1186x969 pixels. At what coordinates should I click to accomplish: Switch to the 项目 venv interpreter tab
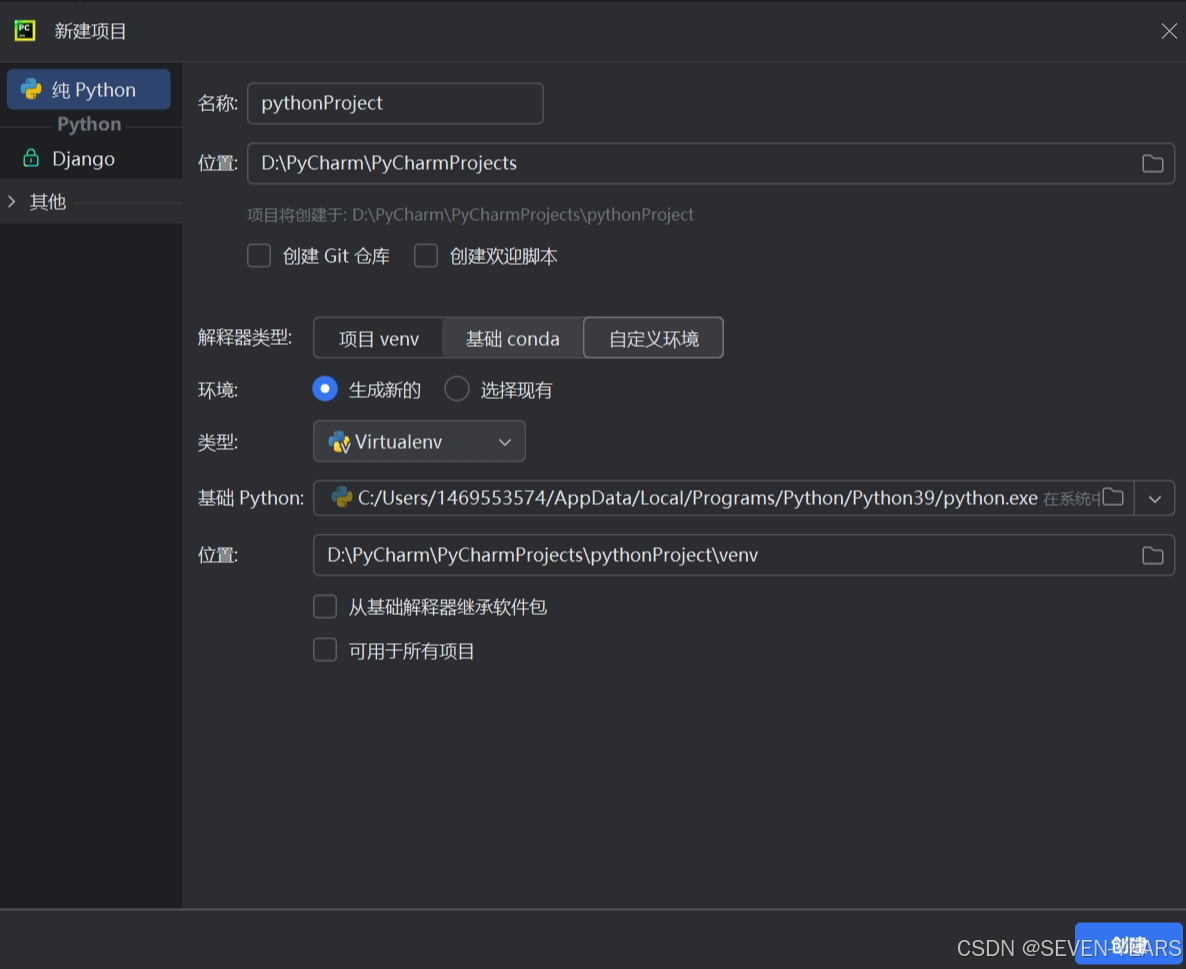(378, 338)
